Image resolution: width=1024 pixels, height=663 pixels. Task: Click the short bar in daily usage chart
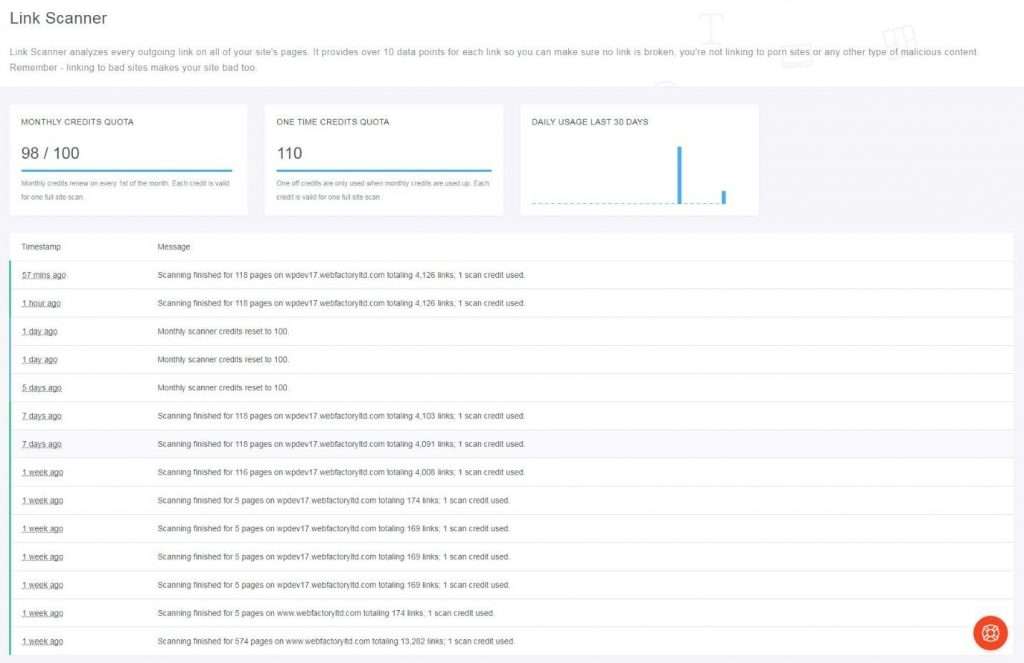click(724, 197)
